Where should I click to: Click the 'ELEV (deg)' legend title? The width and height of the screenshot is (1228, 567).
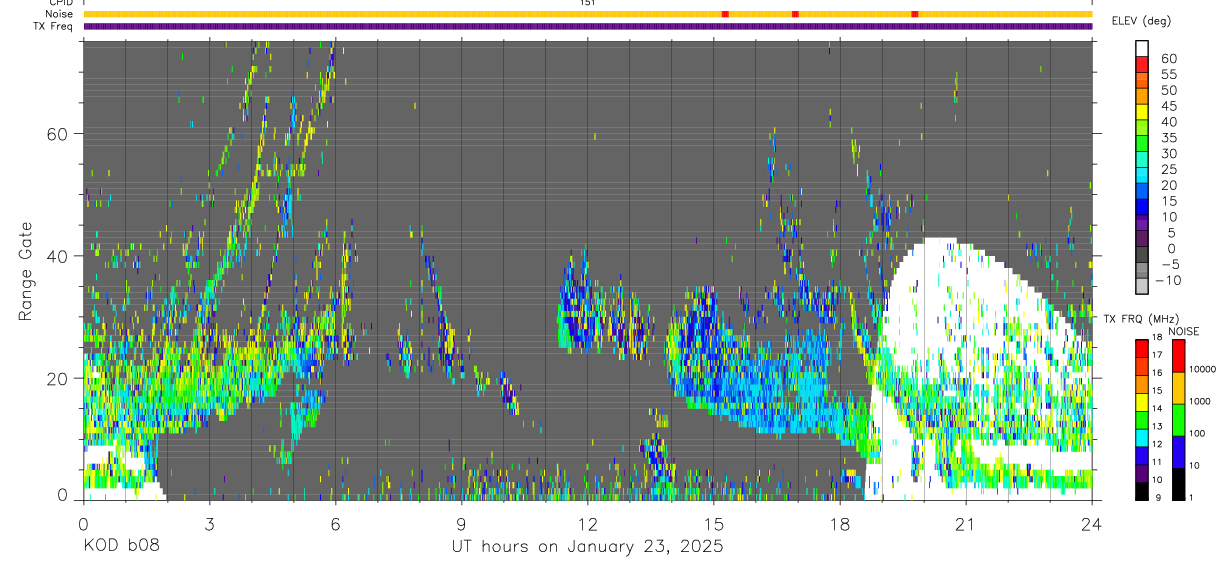tap(1141, 21)
